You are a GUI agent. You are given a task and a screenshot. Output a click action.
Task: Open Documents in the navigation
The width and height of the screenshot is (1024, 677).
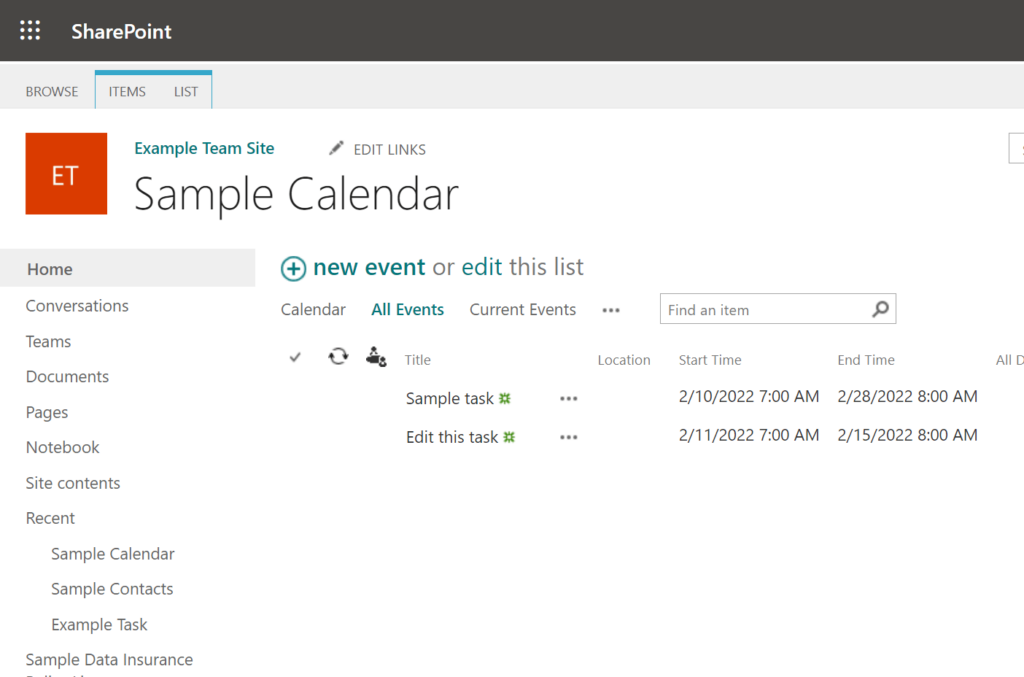67,377
